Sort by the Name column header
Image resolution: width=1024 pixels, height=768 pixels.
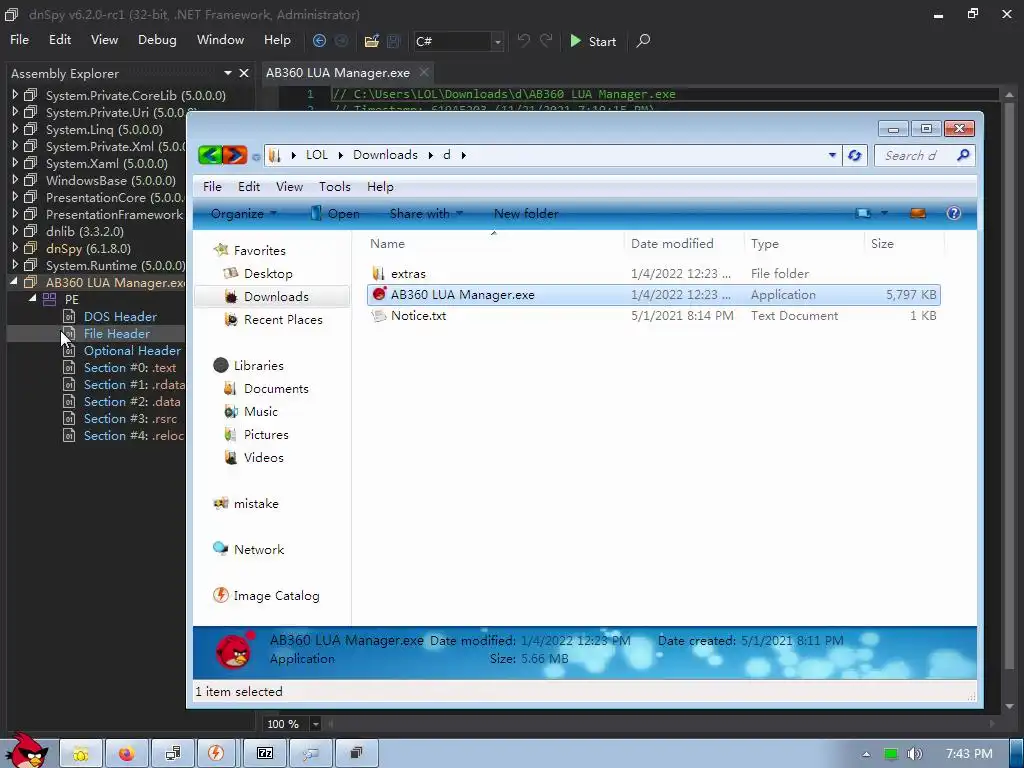tap(387, 244)
